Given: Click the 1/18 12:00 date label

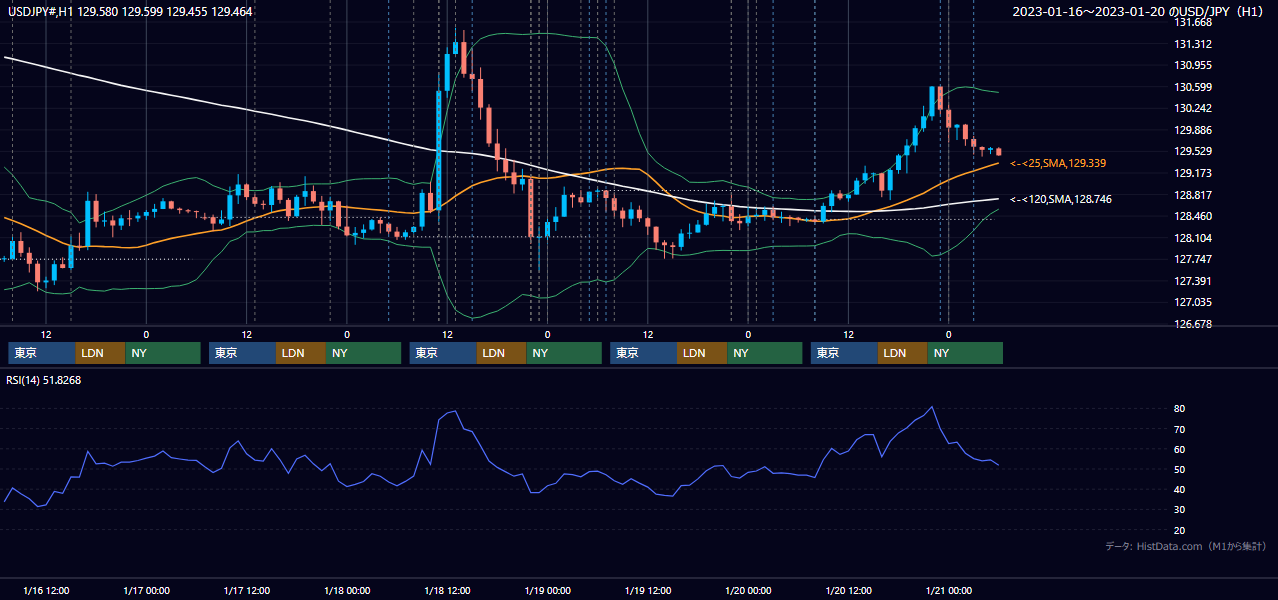Looking at the screenshot, I should (447, 591).
